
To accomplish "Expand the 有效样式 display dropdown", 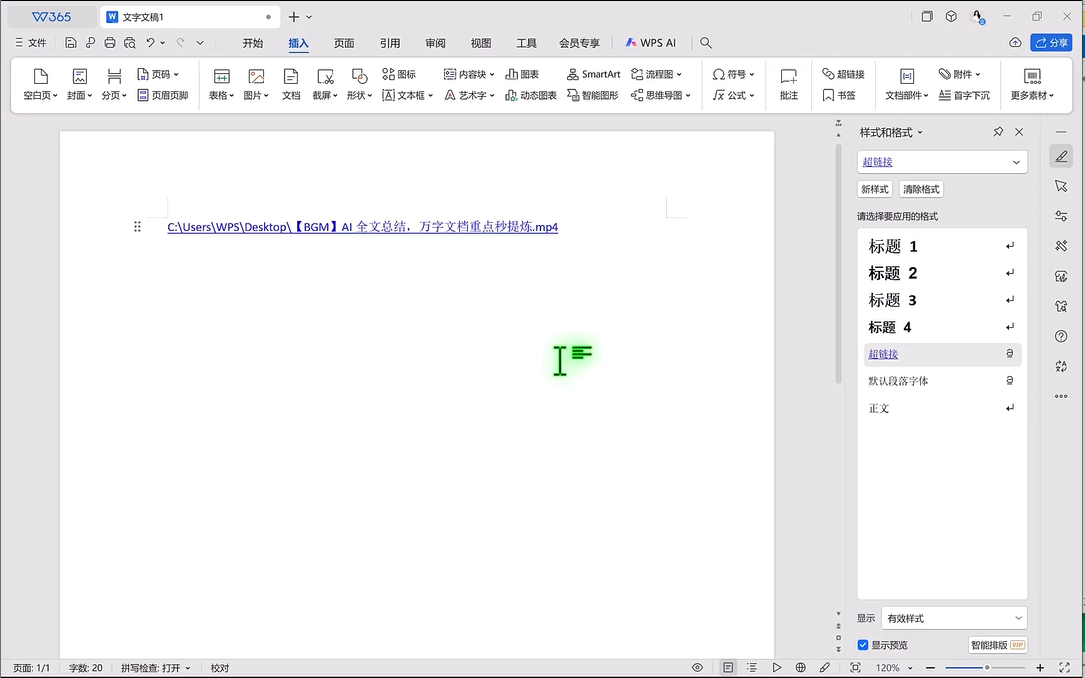I will [954, 618].
